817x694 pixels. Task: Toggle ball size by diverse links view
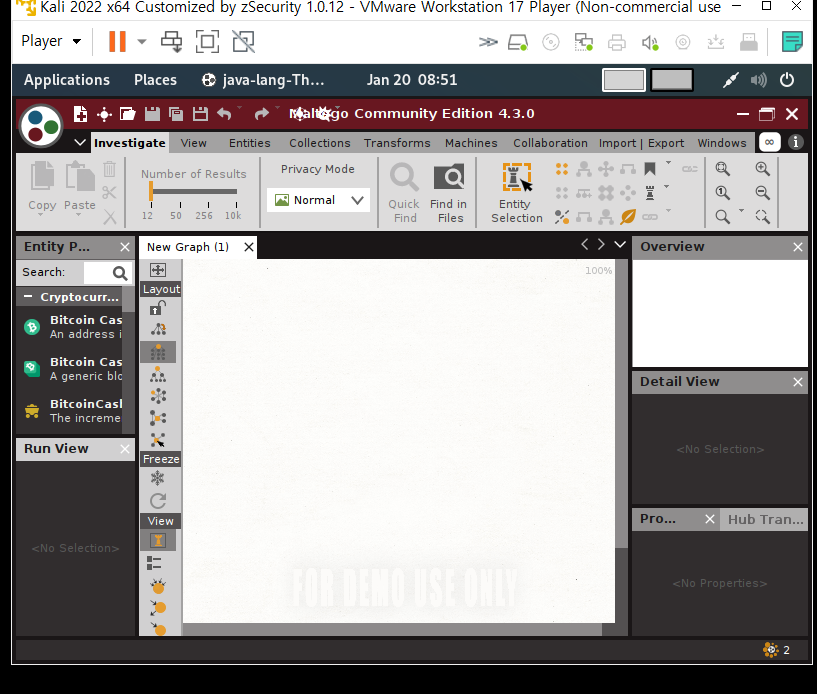(x=158, y=608)
